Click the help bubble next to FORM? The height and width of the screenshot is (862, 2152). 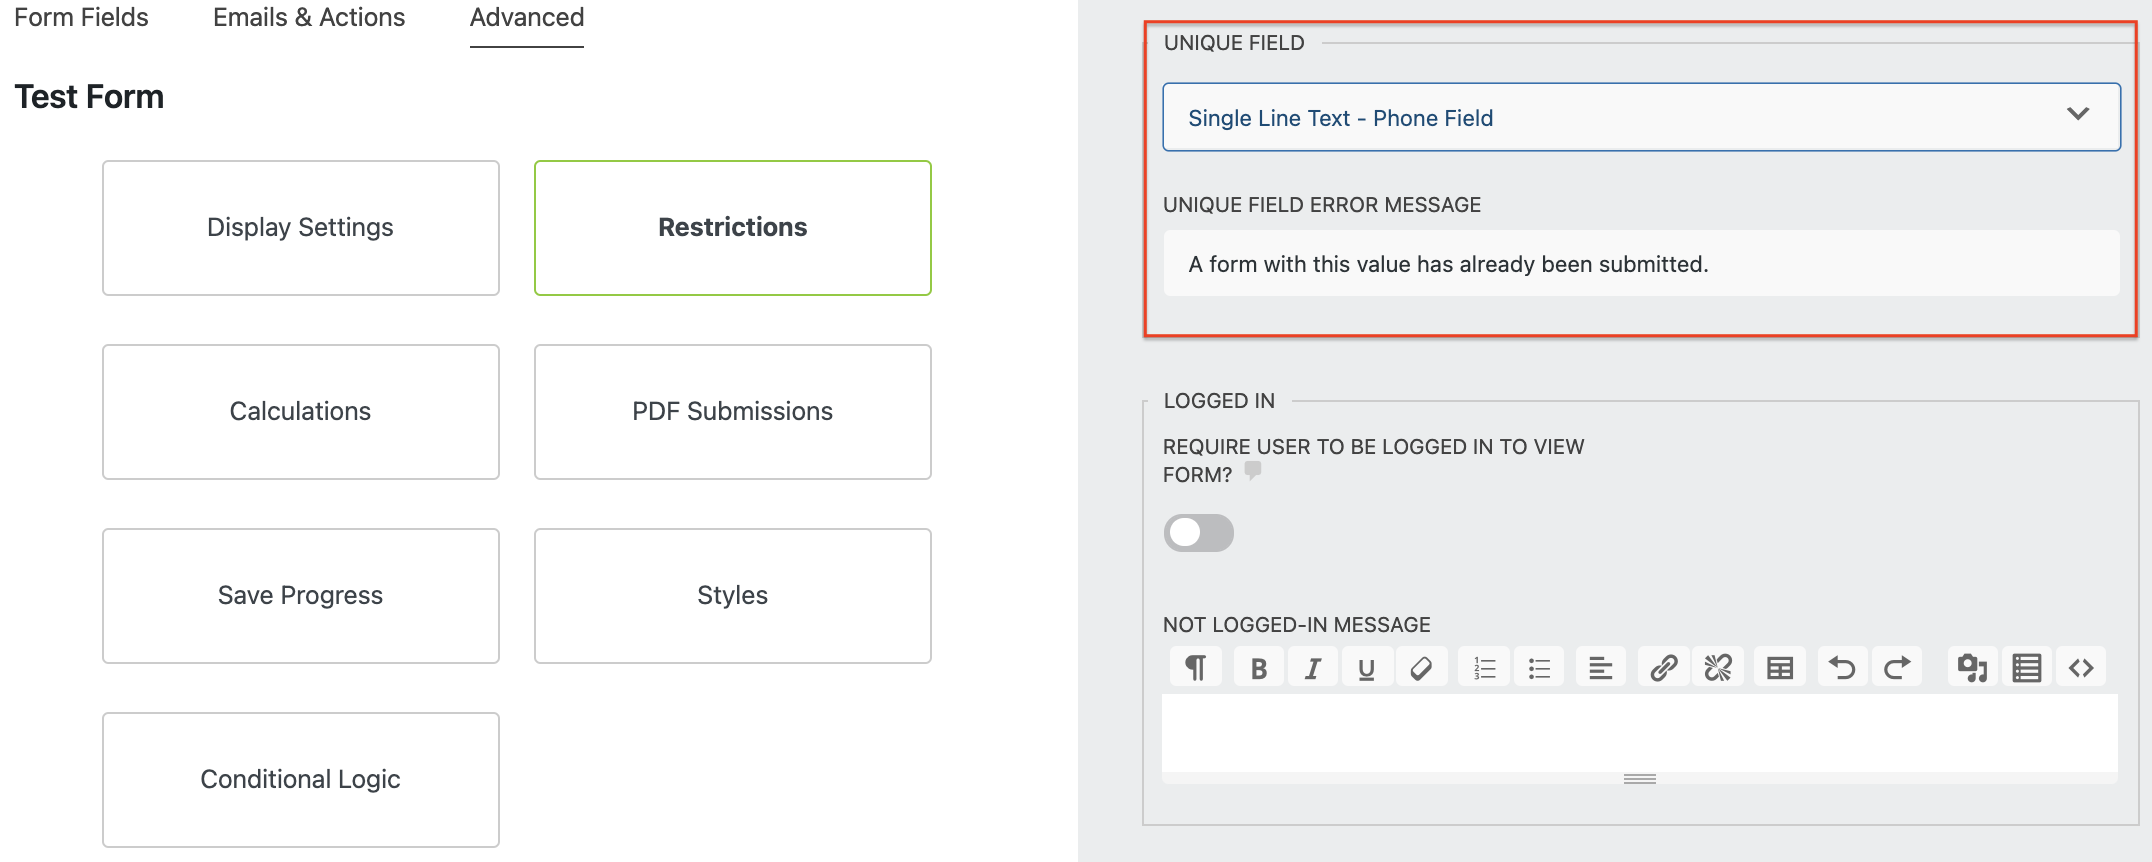(x=1253, y=470)
